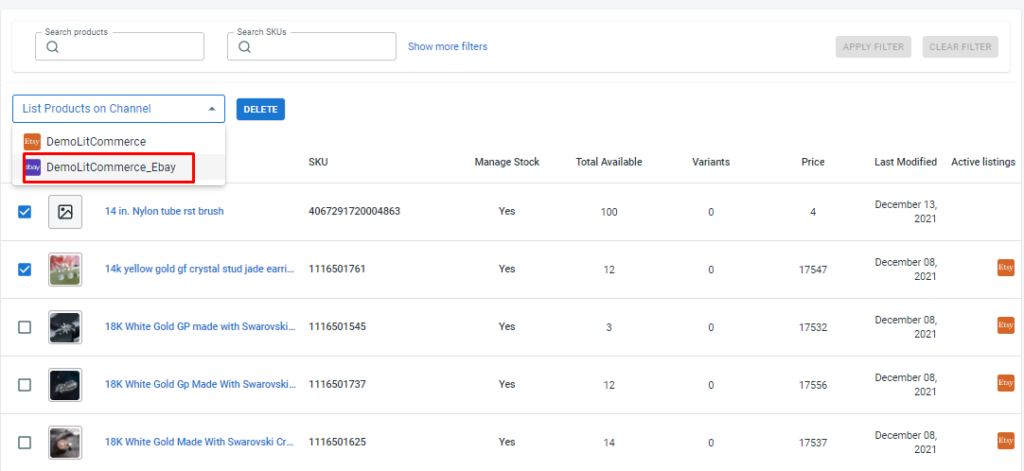Uncheck the 14 in. Nylon tube brush row
The width and height of the screenshot is (1024, 471).
point(25,211)
